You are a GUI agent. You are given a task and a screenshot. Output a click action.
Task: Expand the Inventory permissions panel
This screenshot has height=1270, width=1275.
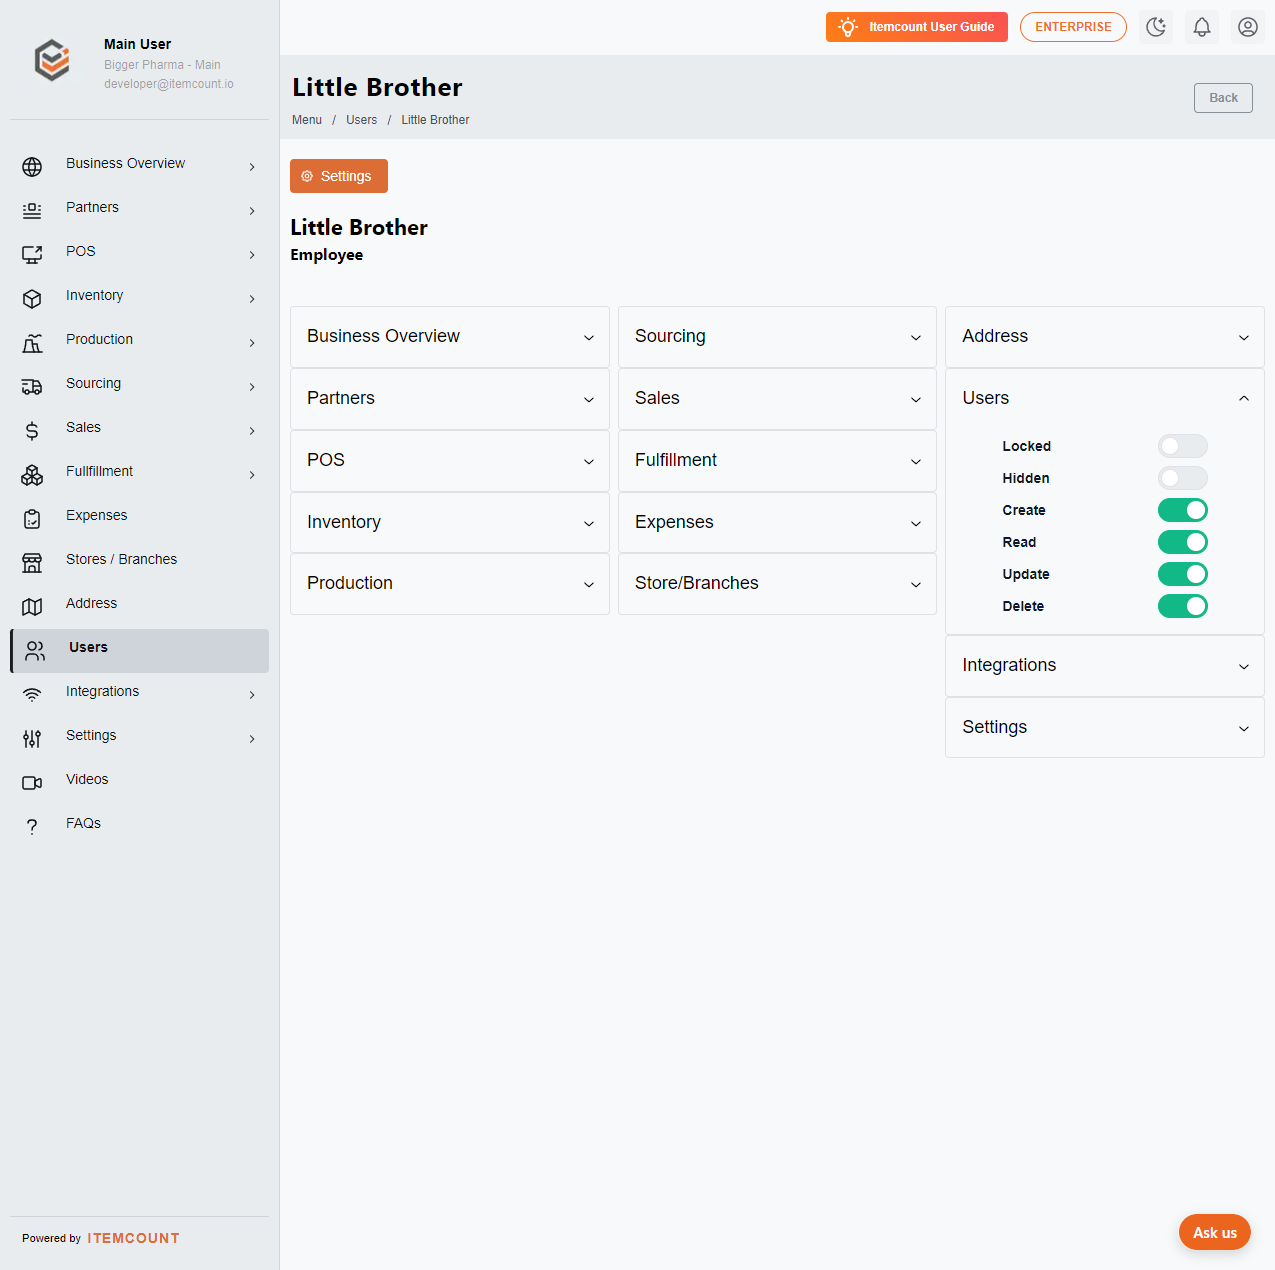point(450,523)
